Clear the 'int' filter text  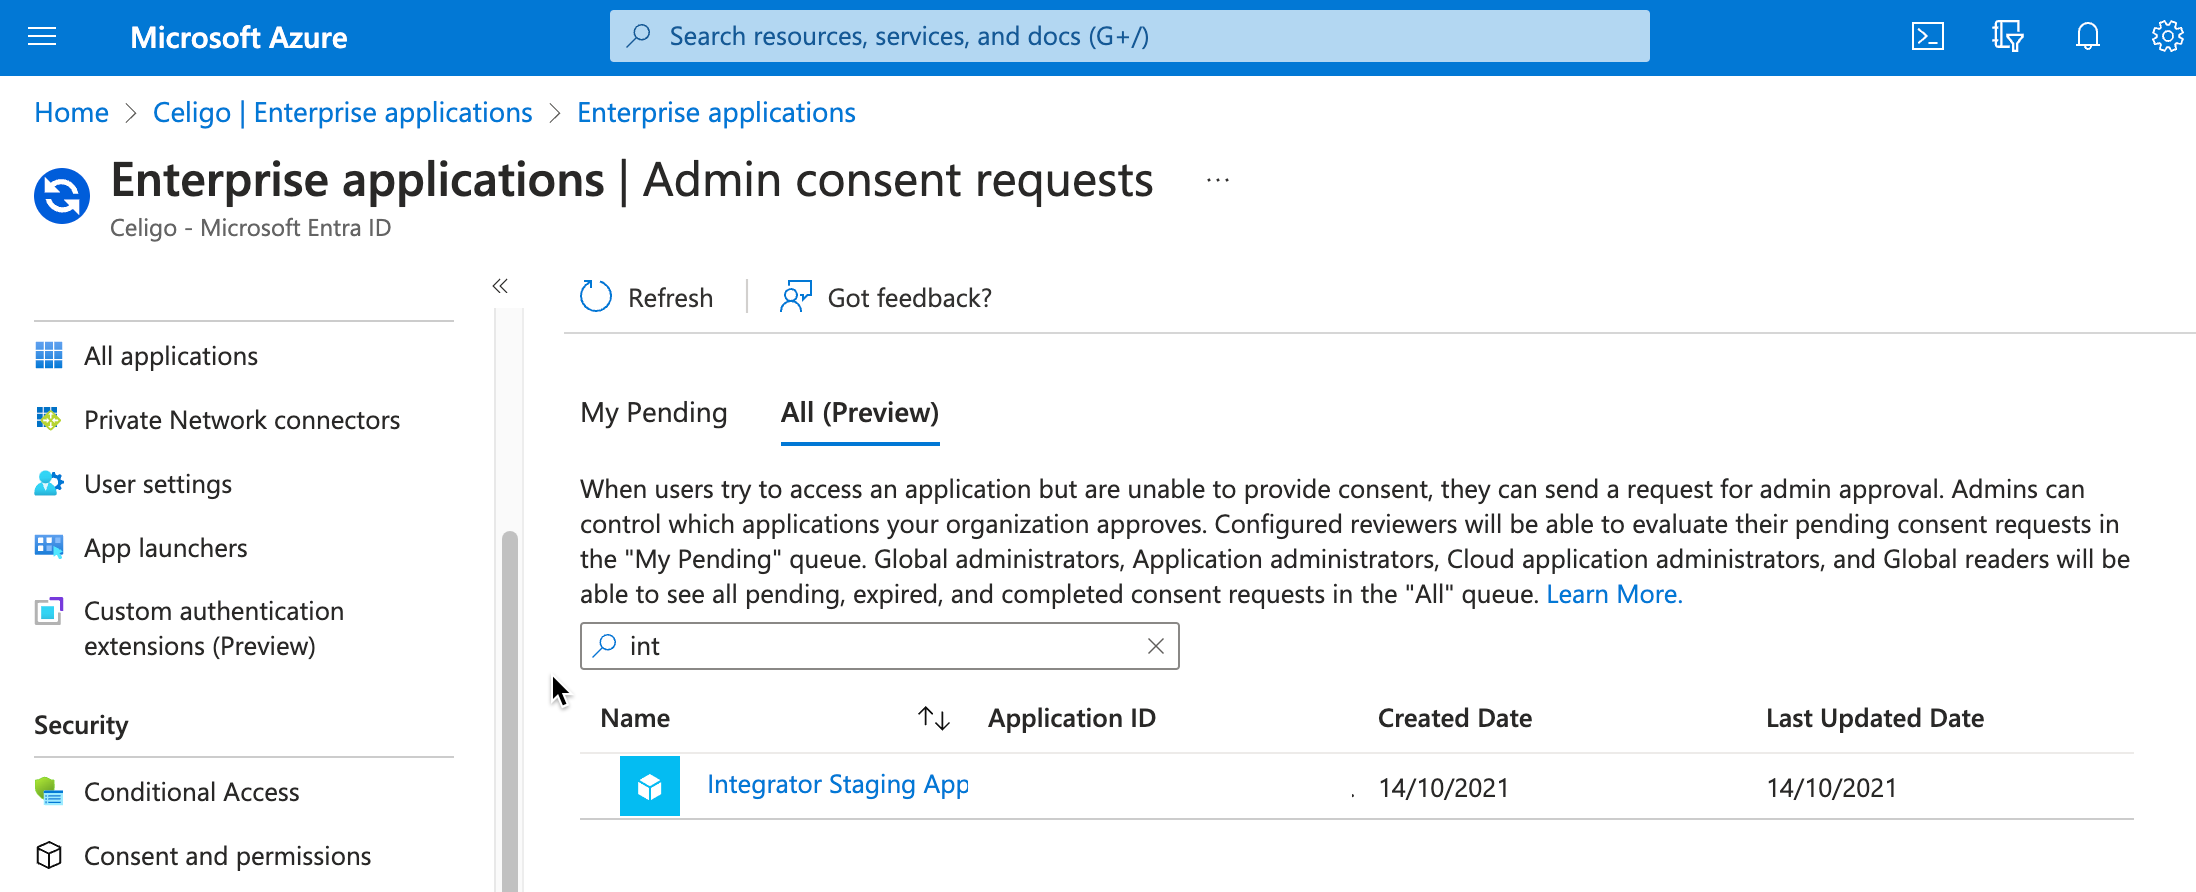pos(1156,646)
